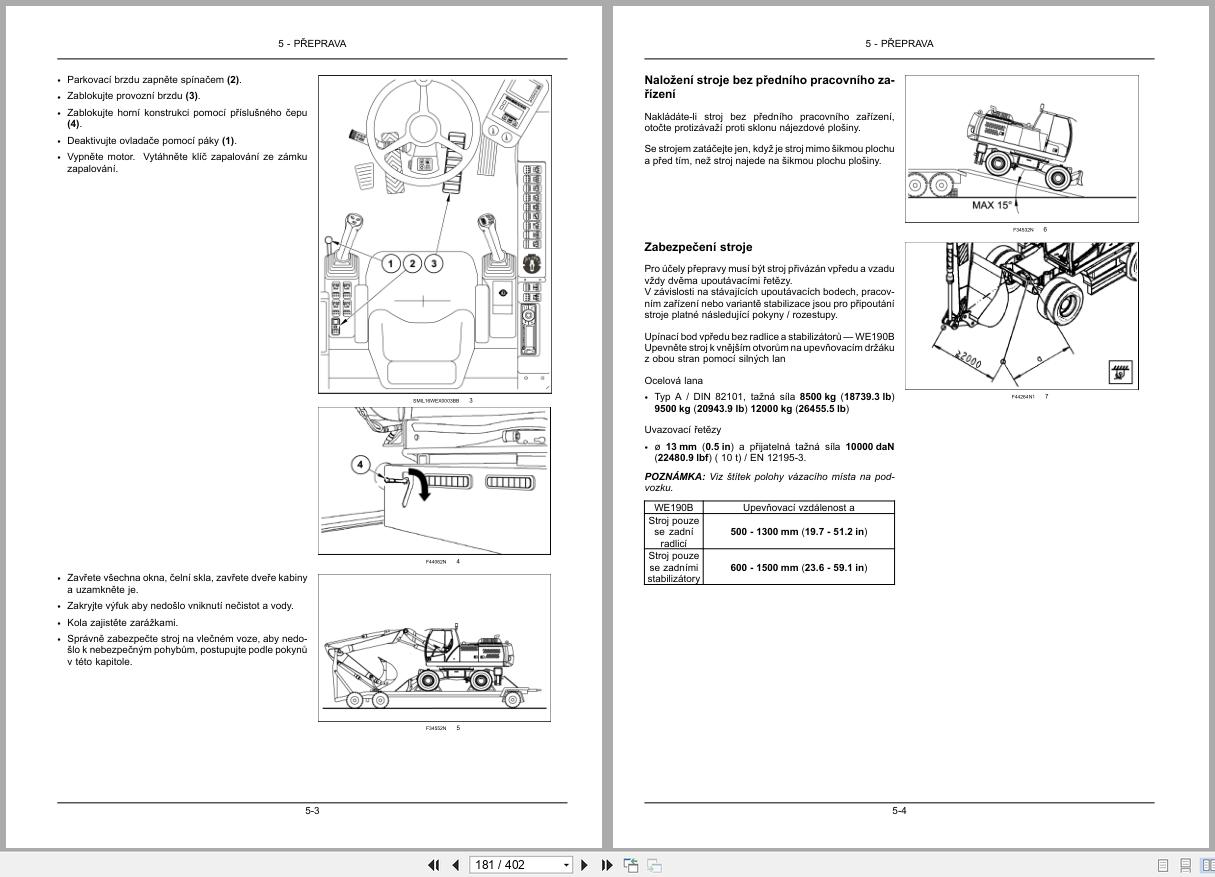The width and height of the screenshot is (1215, 877).
Task: Jump to the last page
Action: pos(607,865)
